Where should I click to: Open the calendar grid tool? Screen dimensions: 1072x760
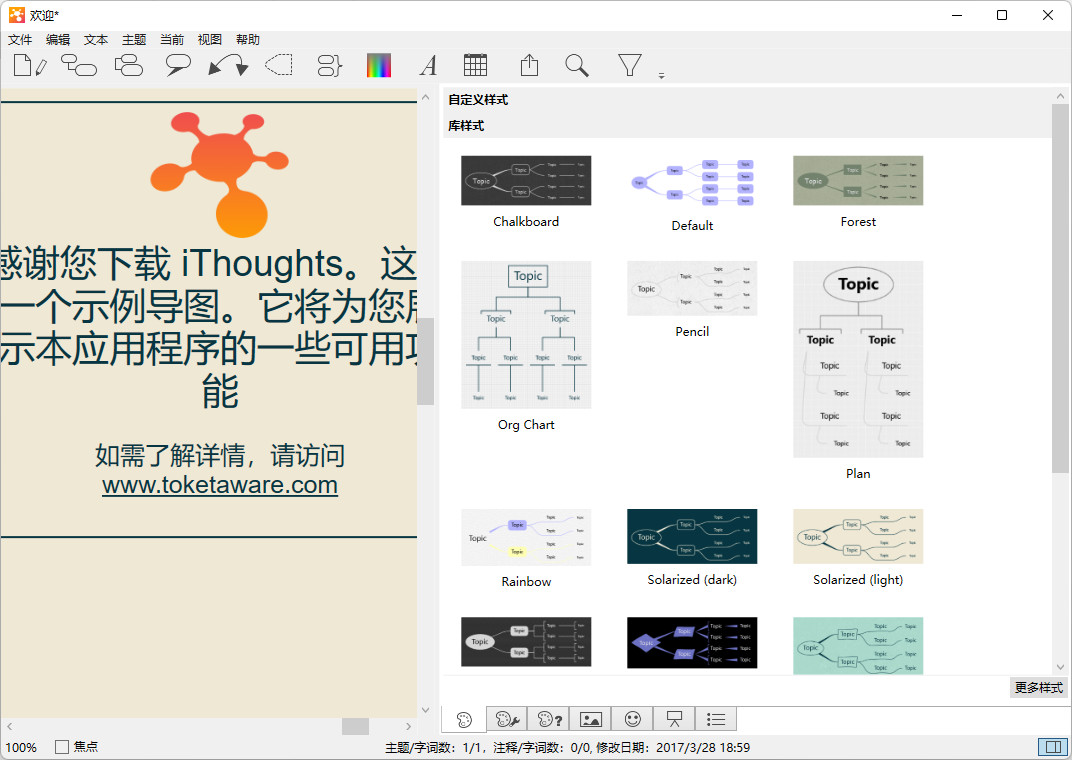tap(475, 66)
